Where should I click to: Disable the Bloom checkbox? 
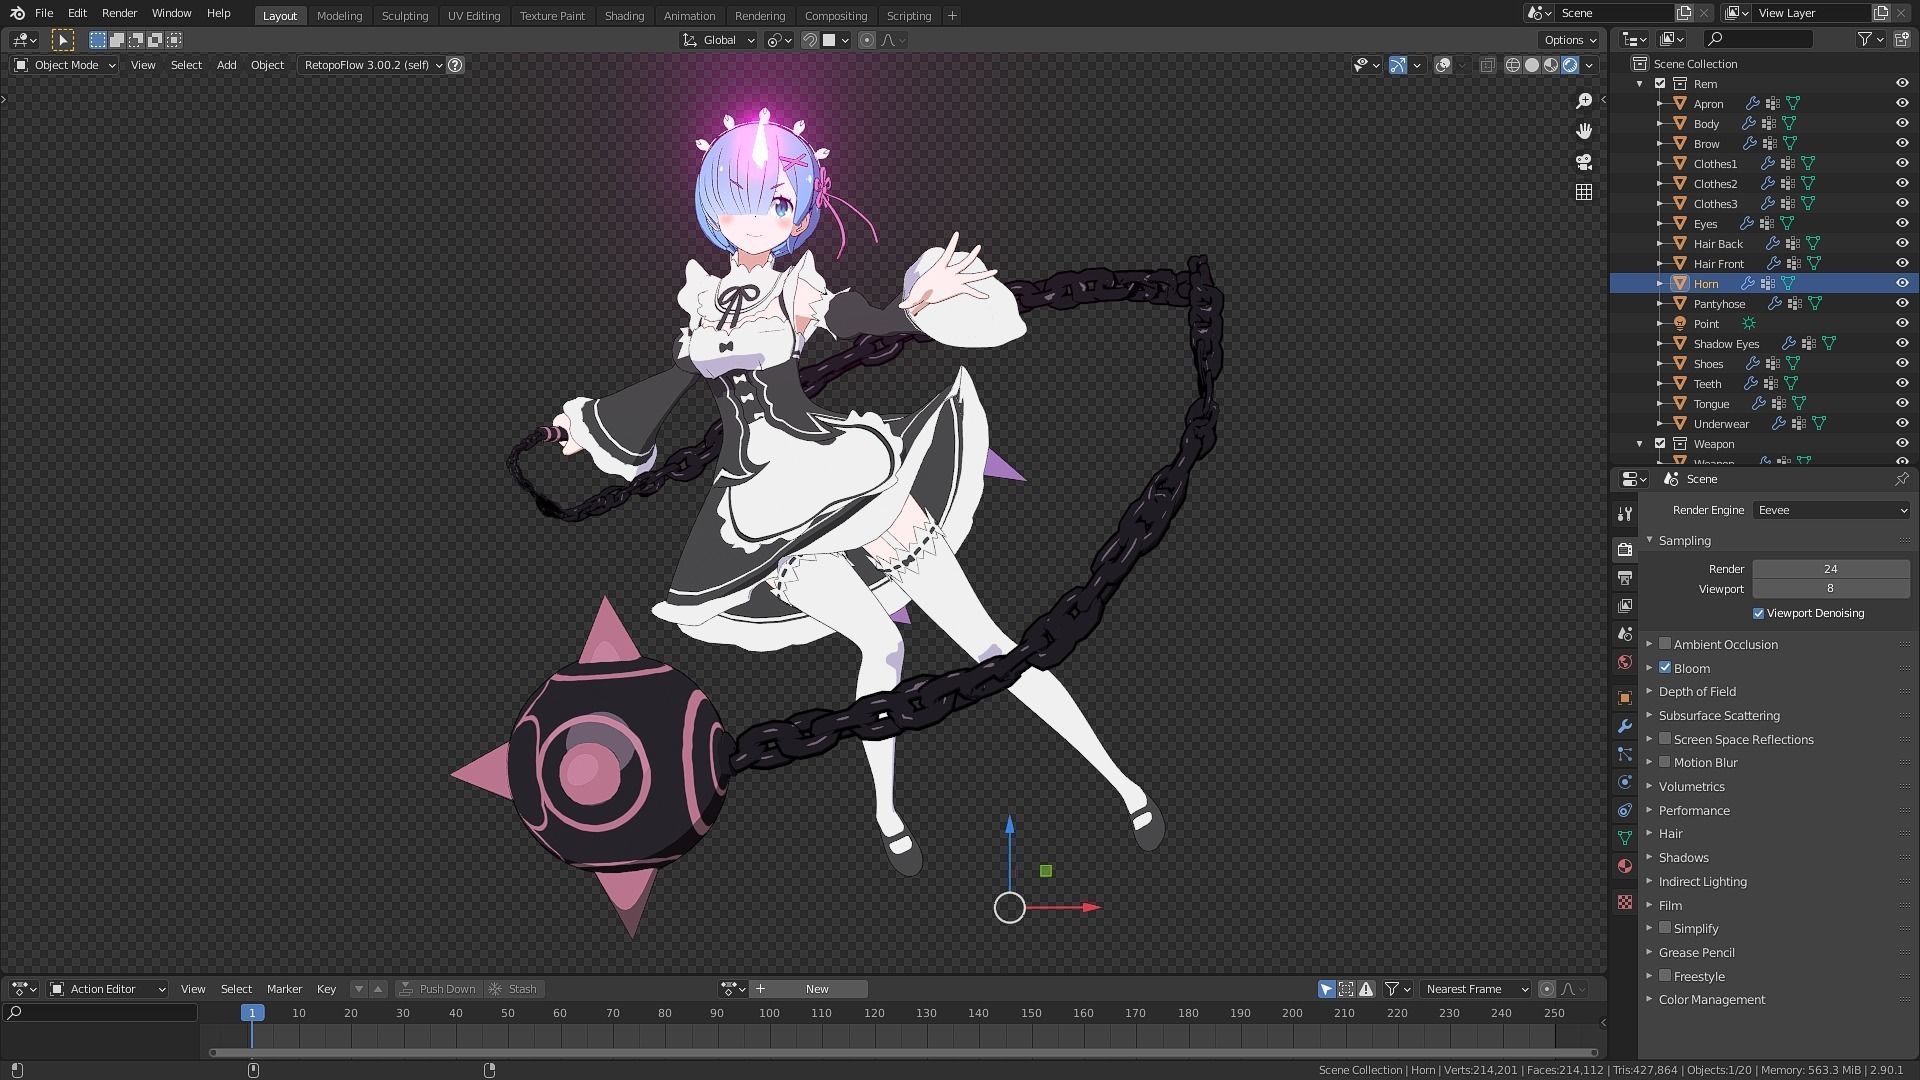click(x=1665, y=668)
